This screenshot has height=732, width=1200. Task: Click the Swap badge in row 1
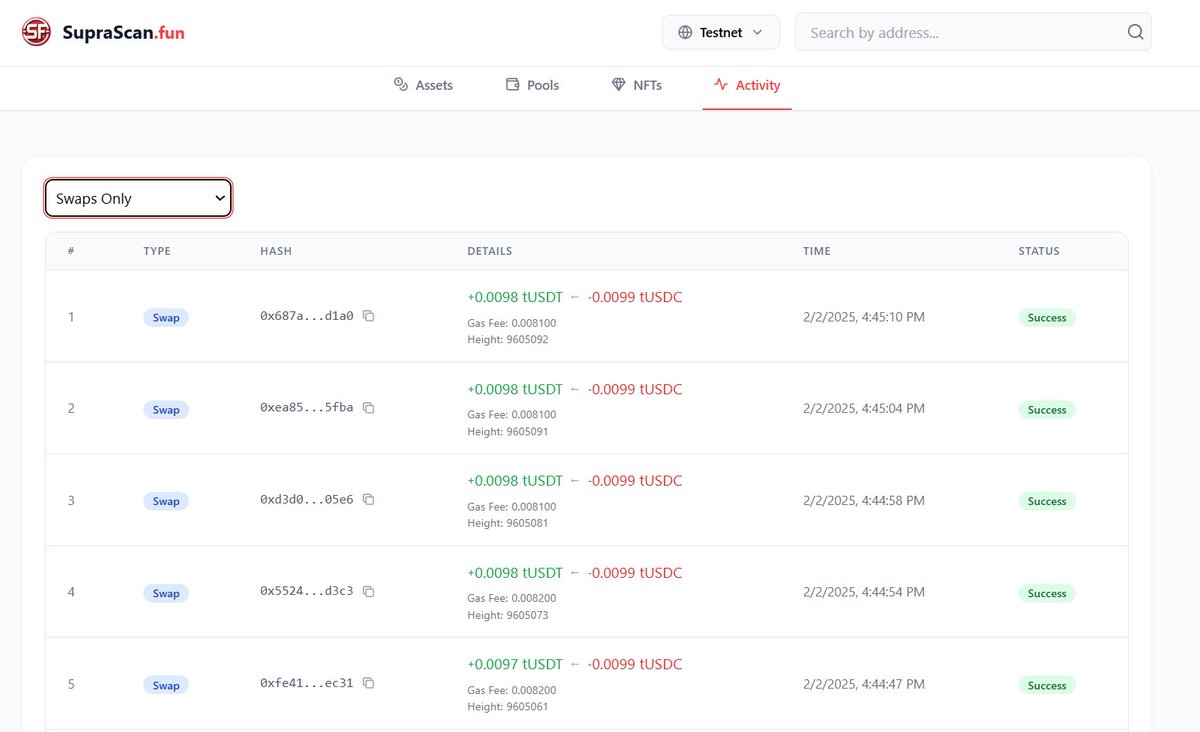click(x=166, y=317)
